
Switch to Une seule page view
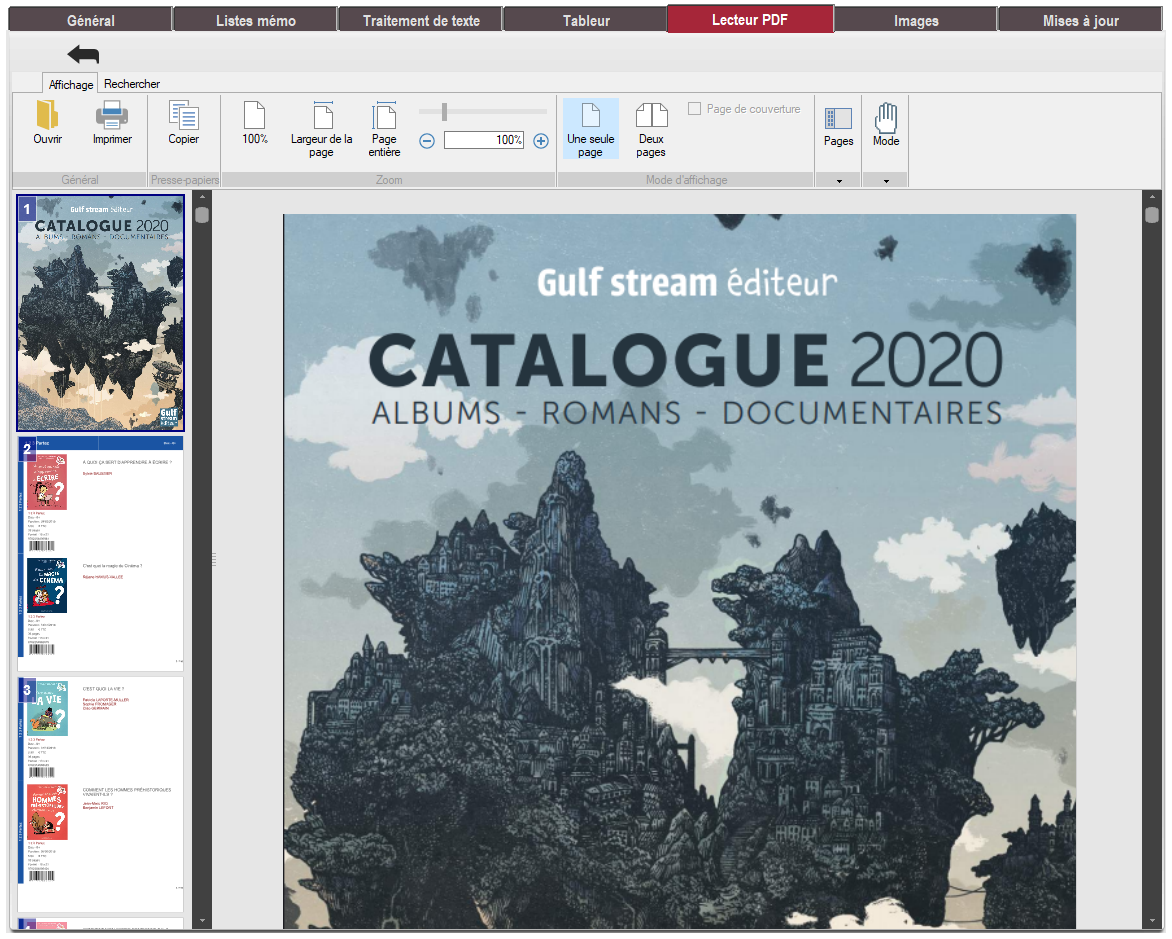click(x=590, y=129)
